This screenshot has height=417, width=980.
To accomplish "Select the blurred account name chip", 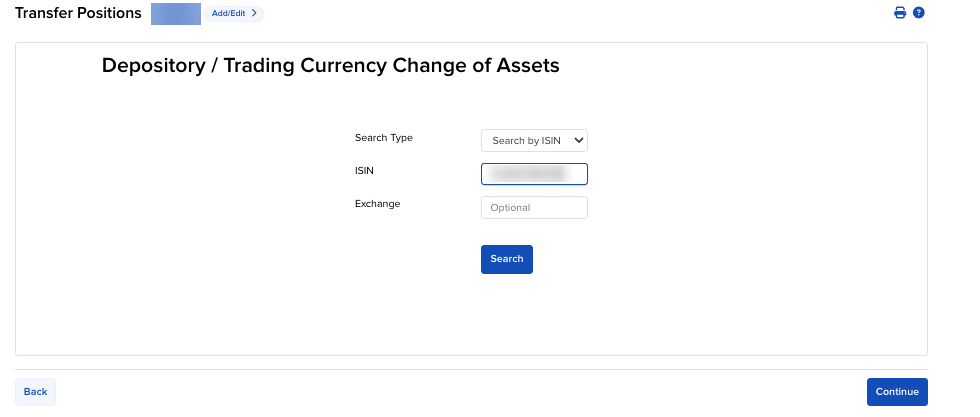I will pyautogui.click(x=175, y=13).
